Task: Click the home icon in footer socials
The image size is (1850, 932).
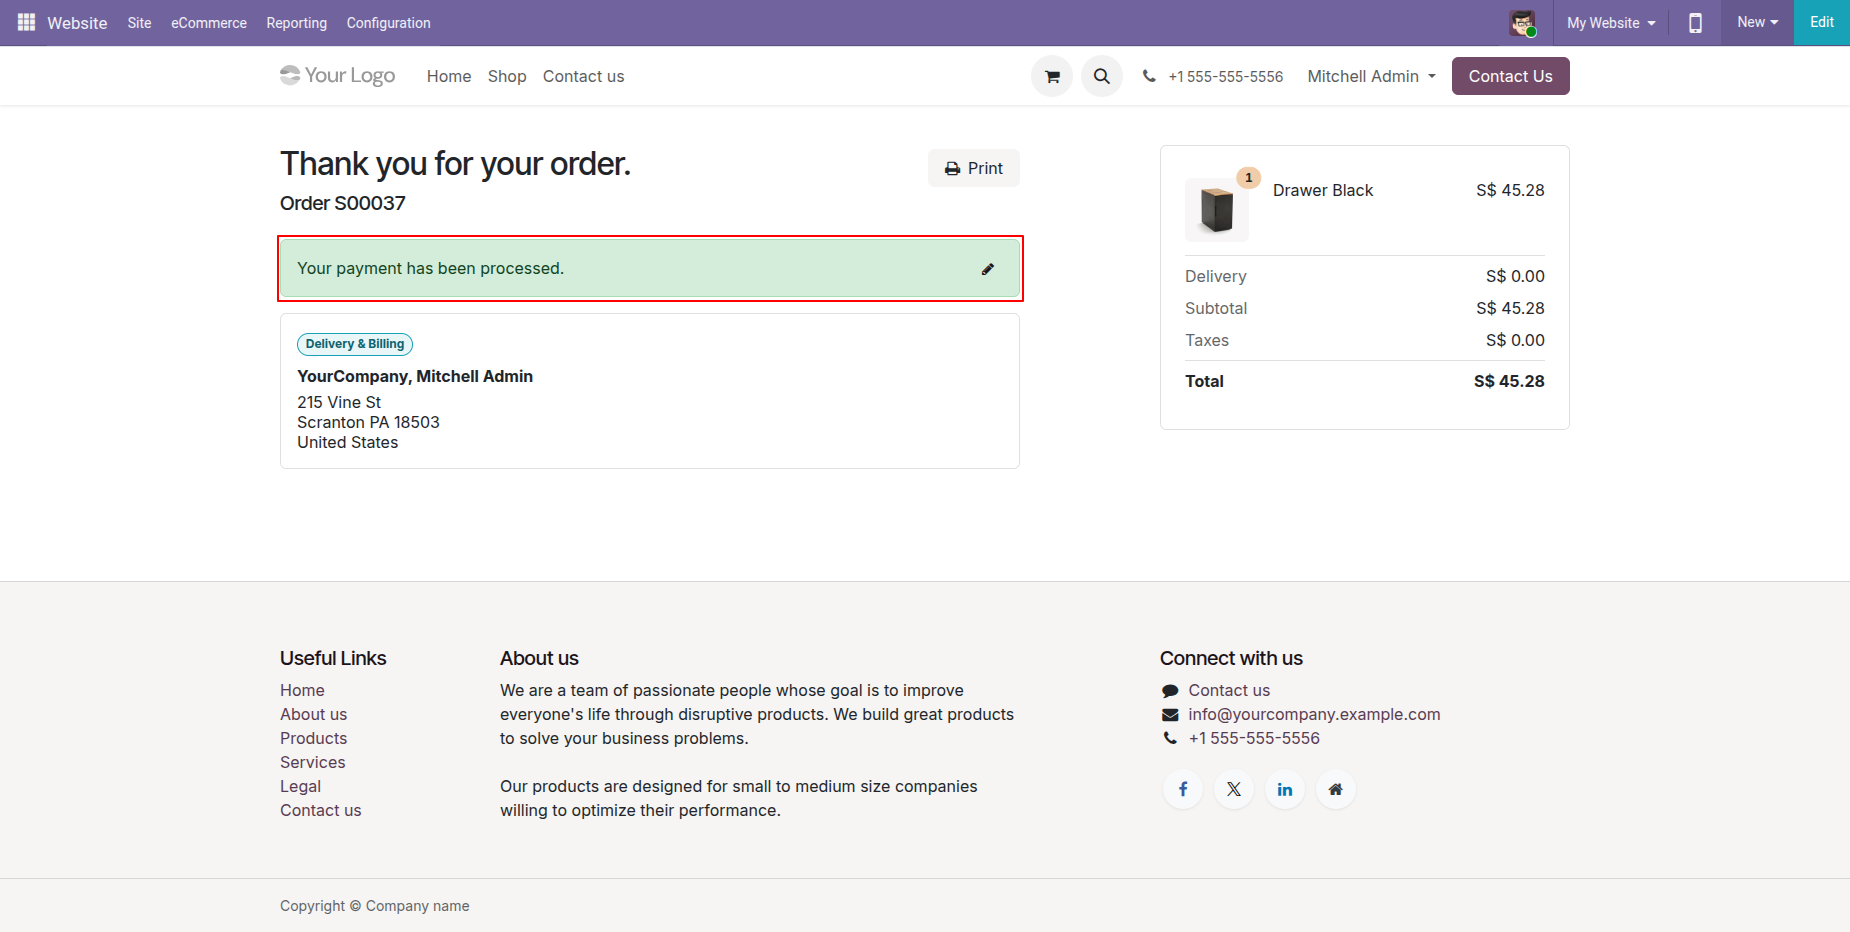Action: [1335, 789]
